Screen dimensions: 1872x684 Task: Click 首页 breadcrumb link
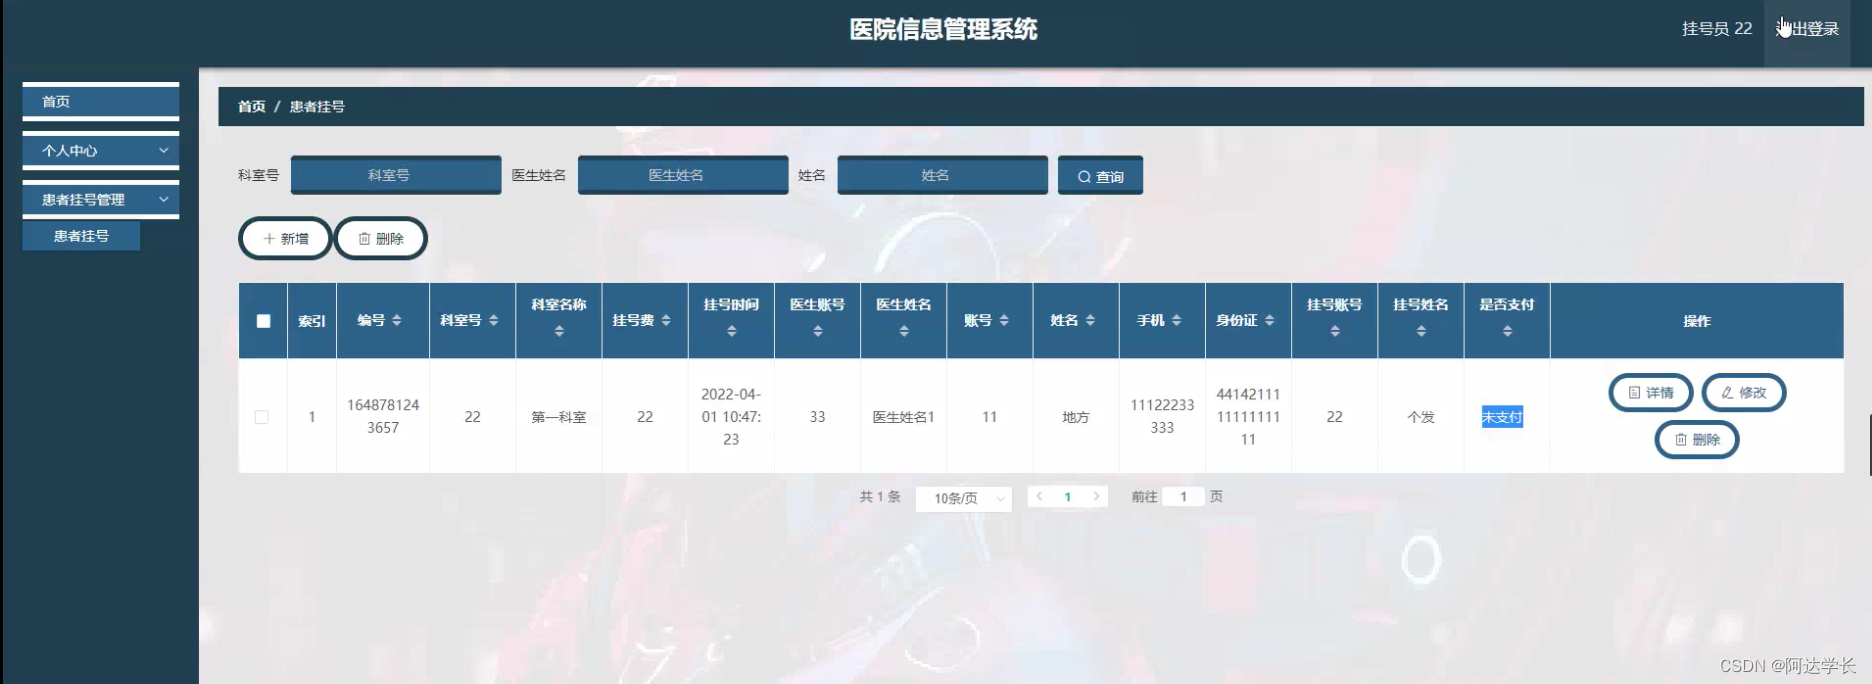[x=252, y=106]
